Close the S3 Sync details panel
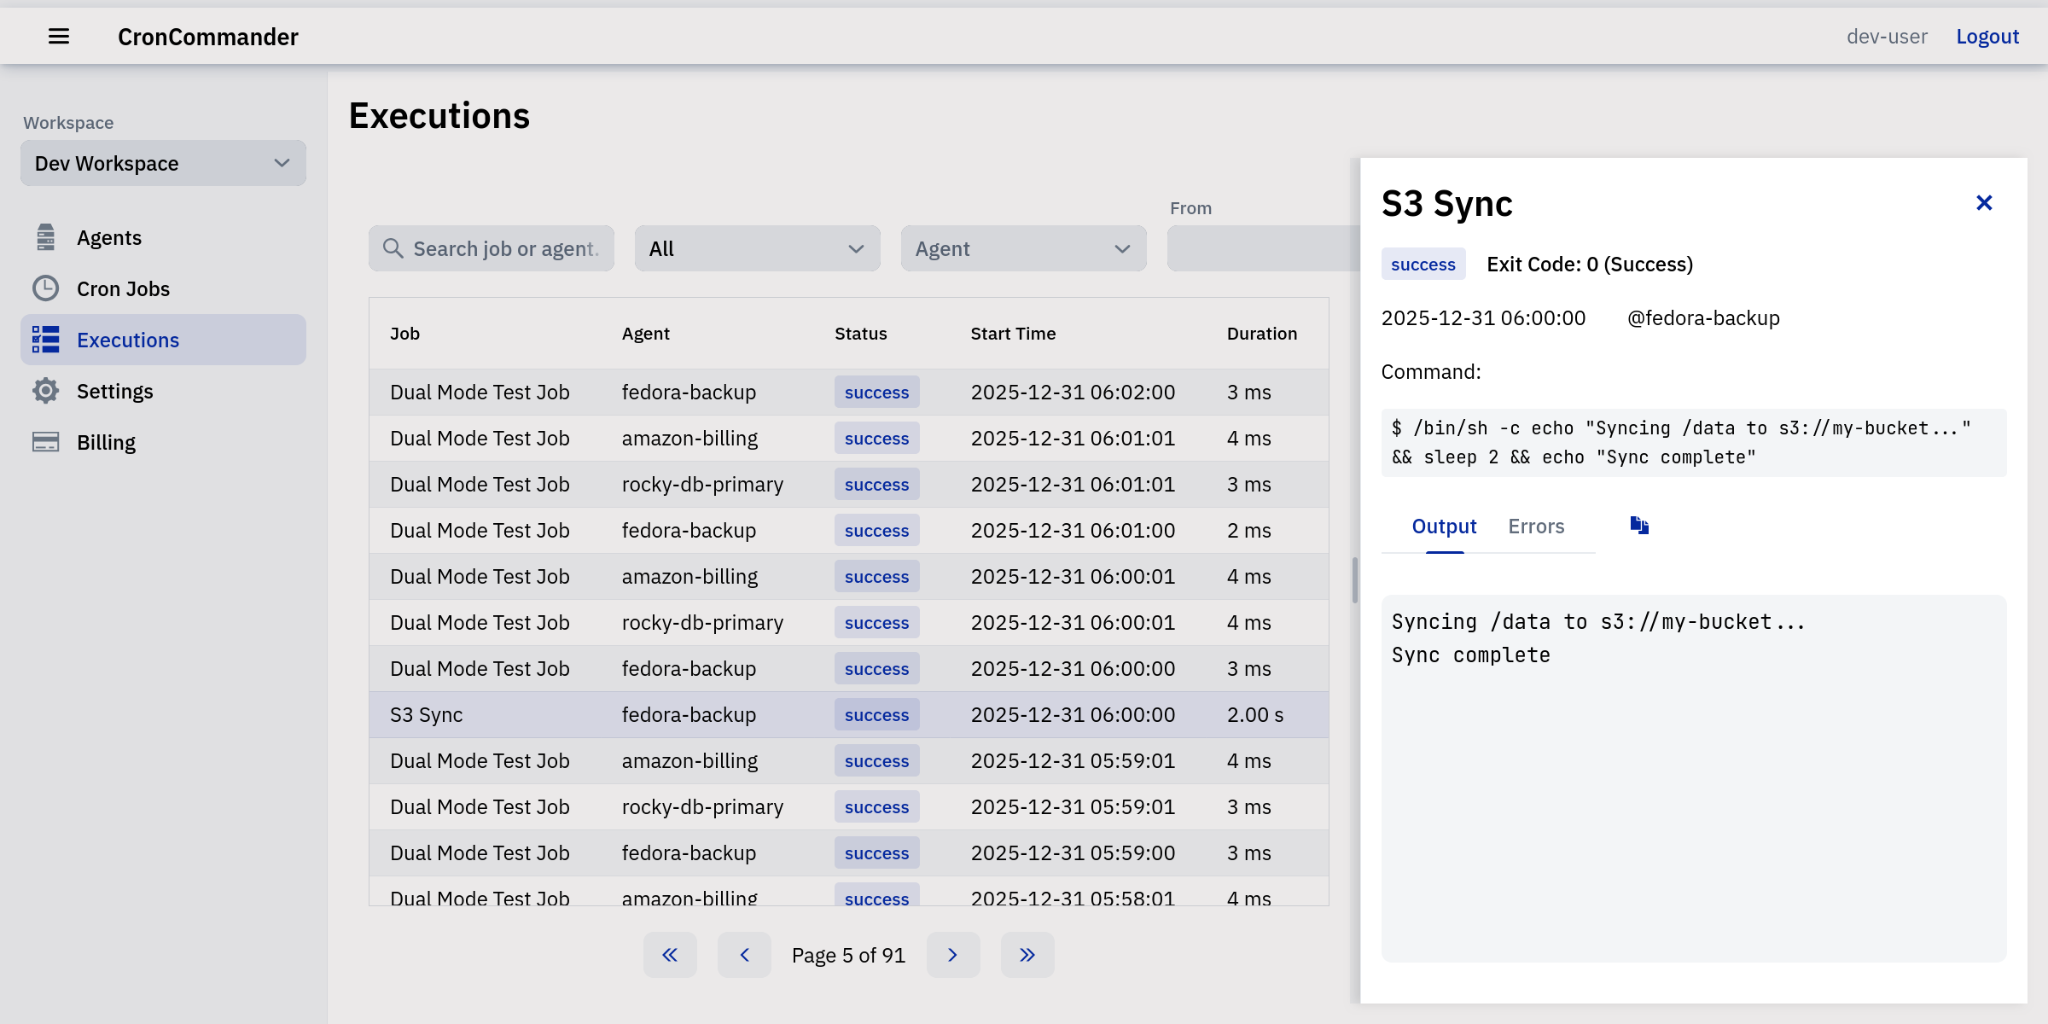2048x1024 pixels. (x=1984, y=203)
